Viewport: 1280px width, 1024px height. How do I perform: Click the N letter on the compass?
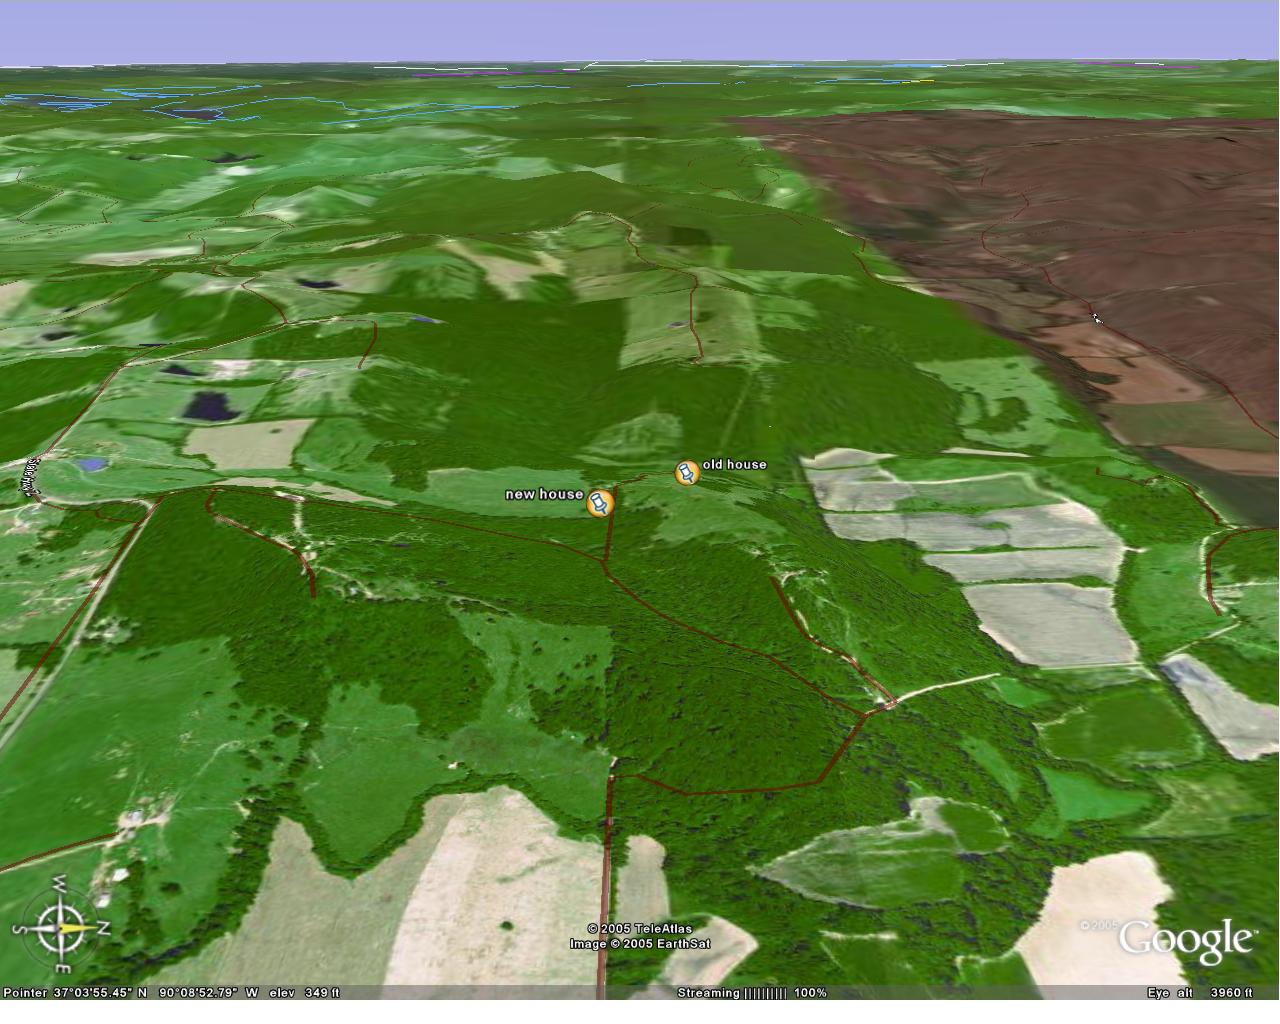(x=103, y=929)
